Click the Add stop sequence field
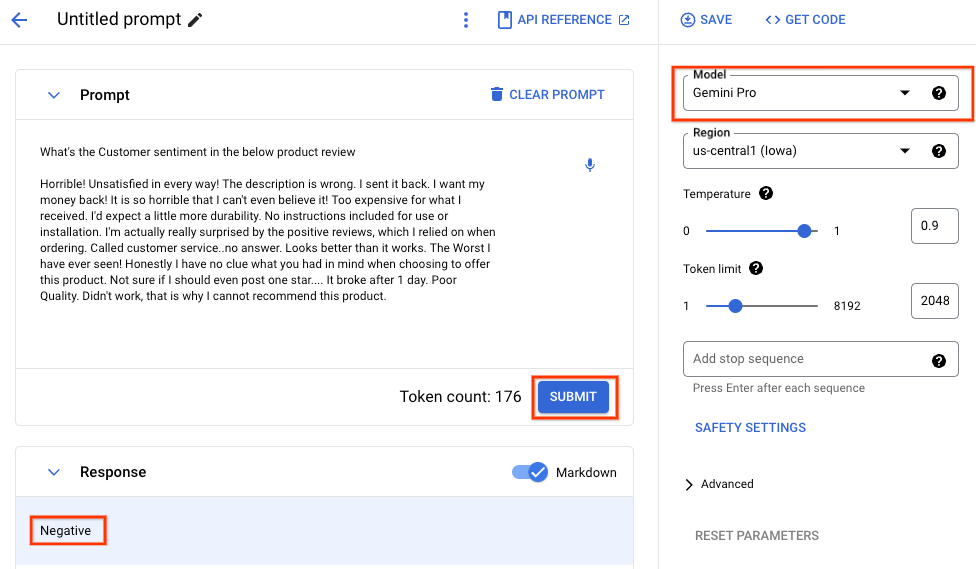 [805, 359]
